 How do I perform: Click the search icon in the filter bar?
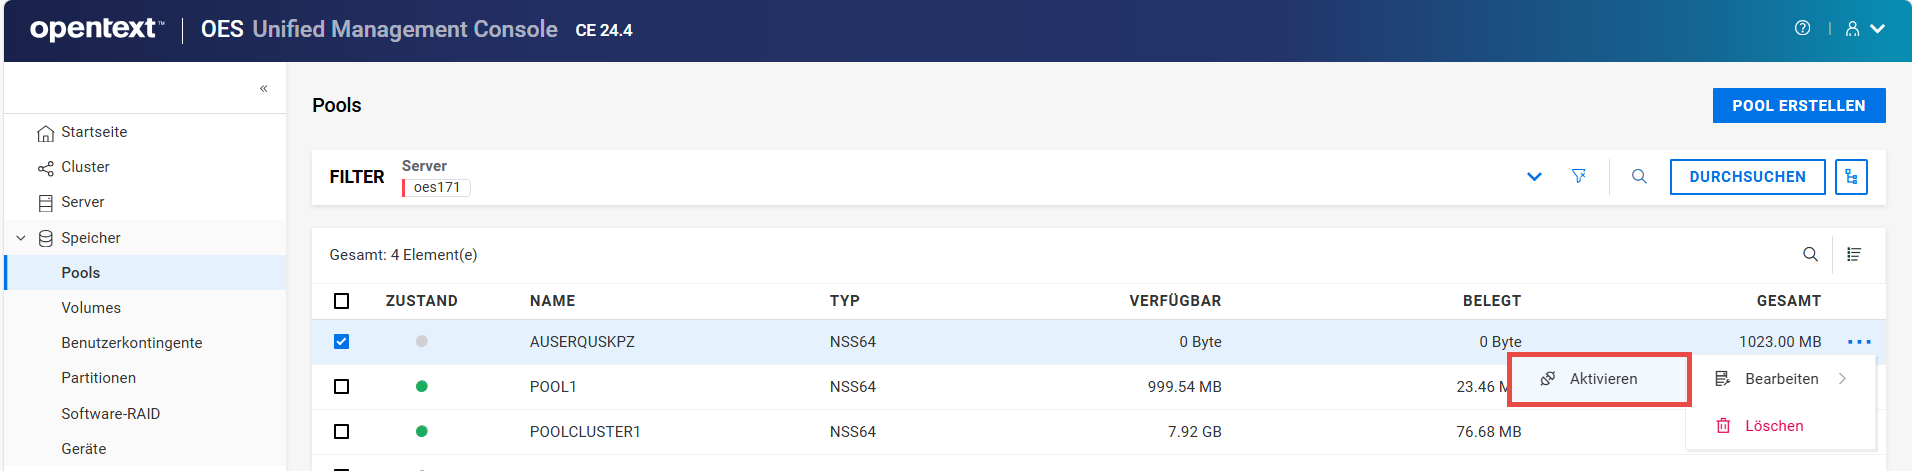tap(1639, 176)
